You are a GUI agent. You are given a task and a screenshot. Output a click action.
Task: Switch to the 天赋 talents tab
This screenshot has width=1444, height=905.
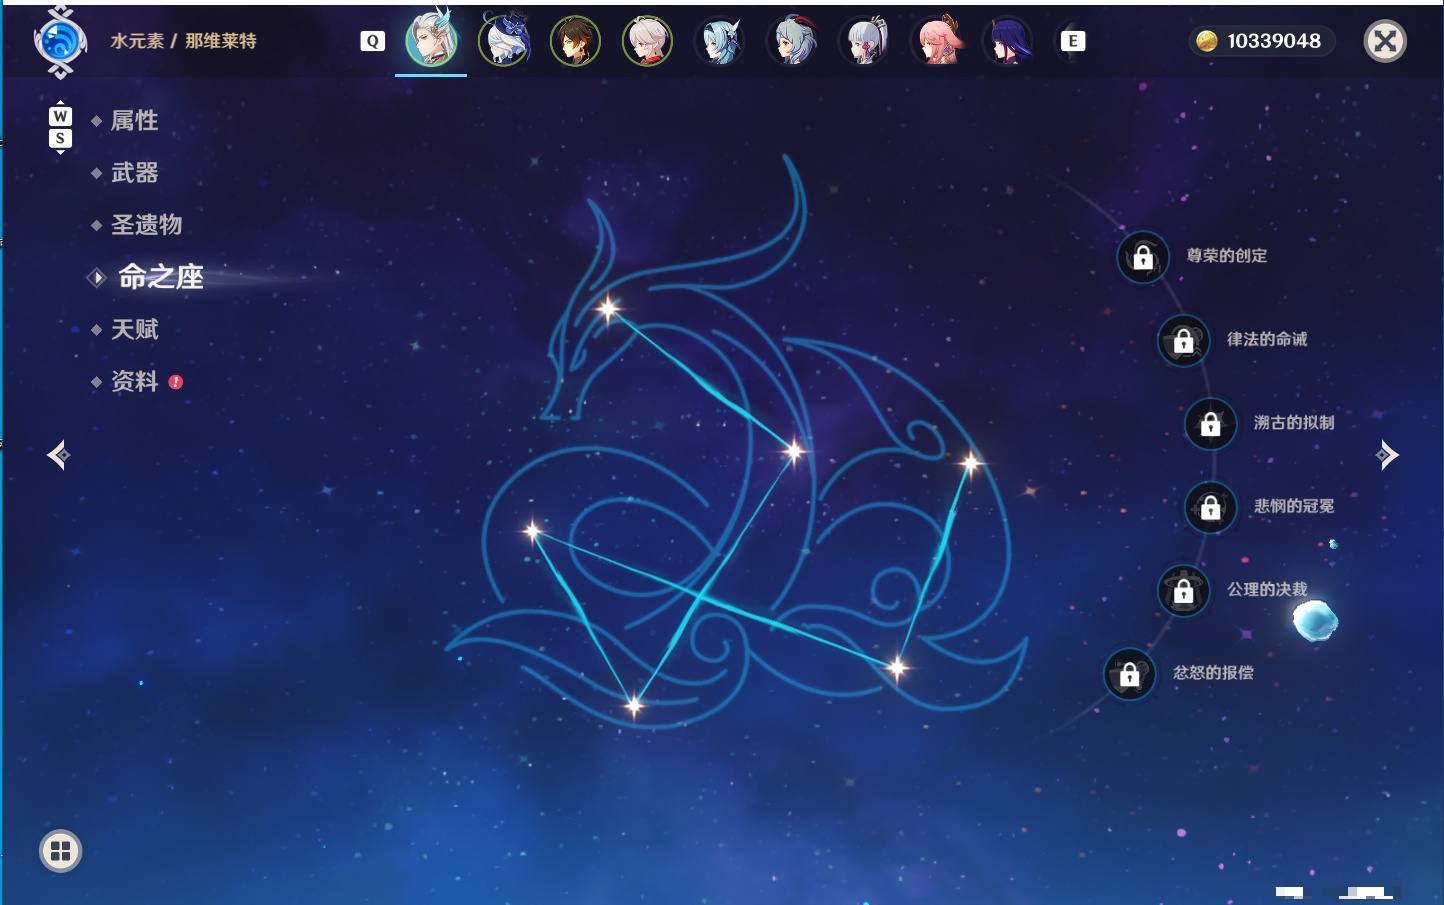[134, 329]
